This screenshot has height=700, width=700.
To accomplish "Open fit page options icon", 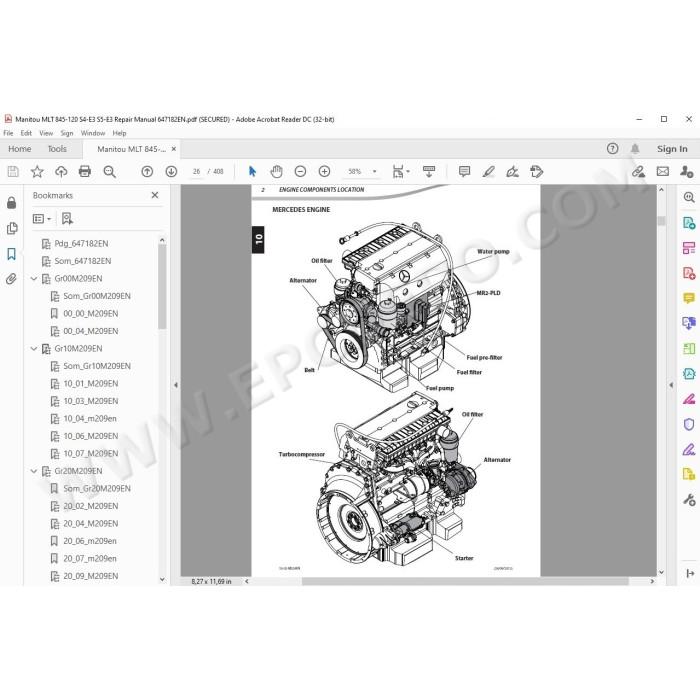I will (400, 171).
